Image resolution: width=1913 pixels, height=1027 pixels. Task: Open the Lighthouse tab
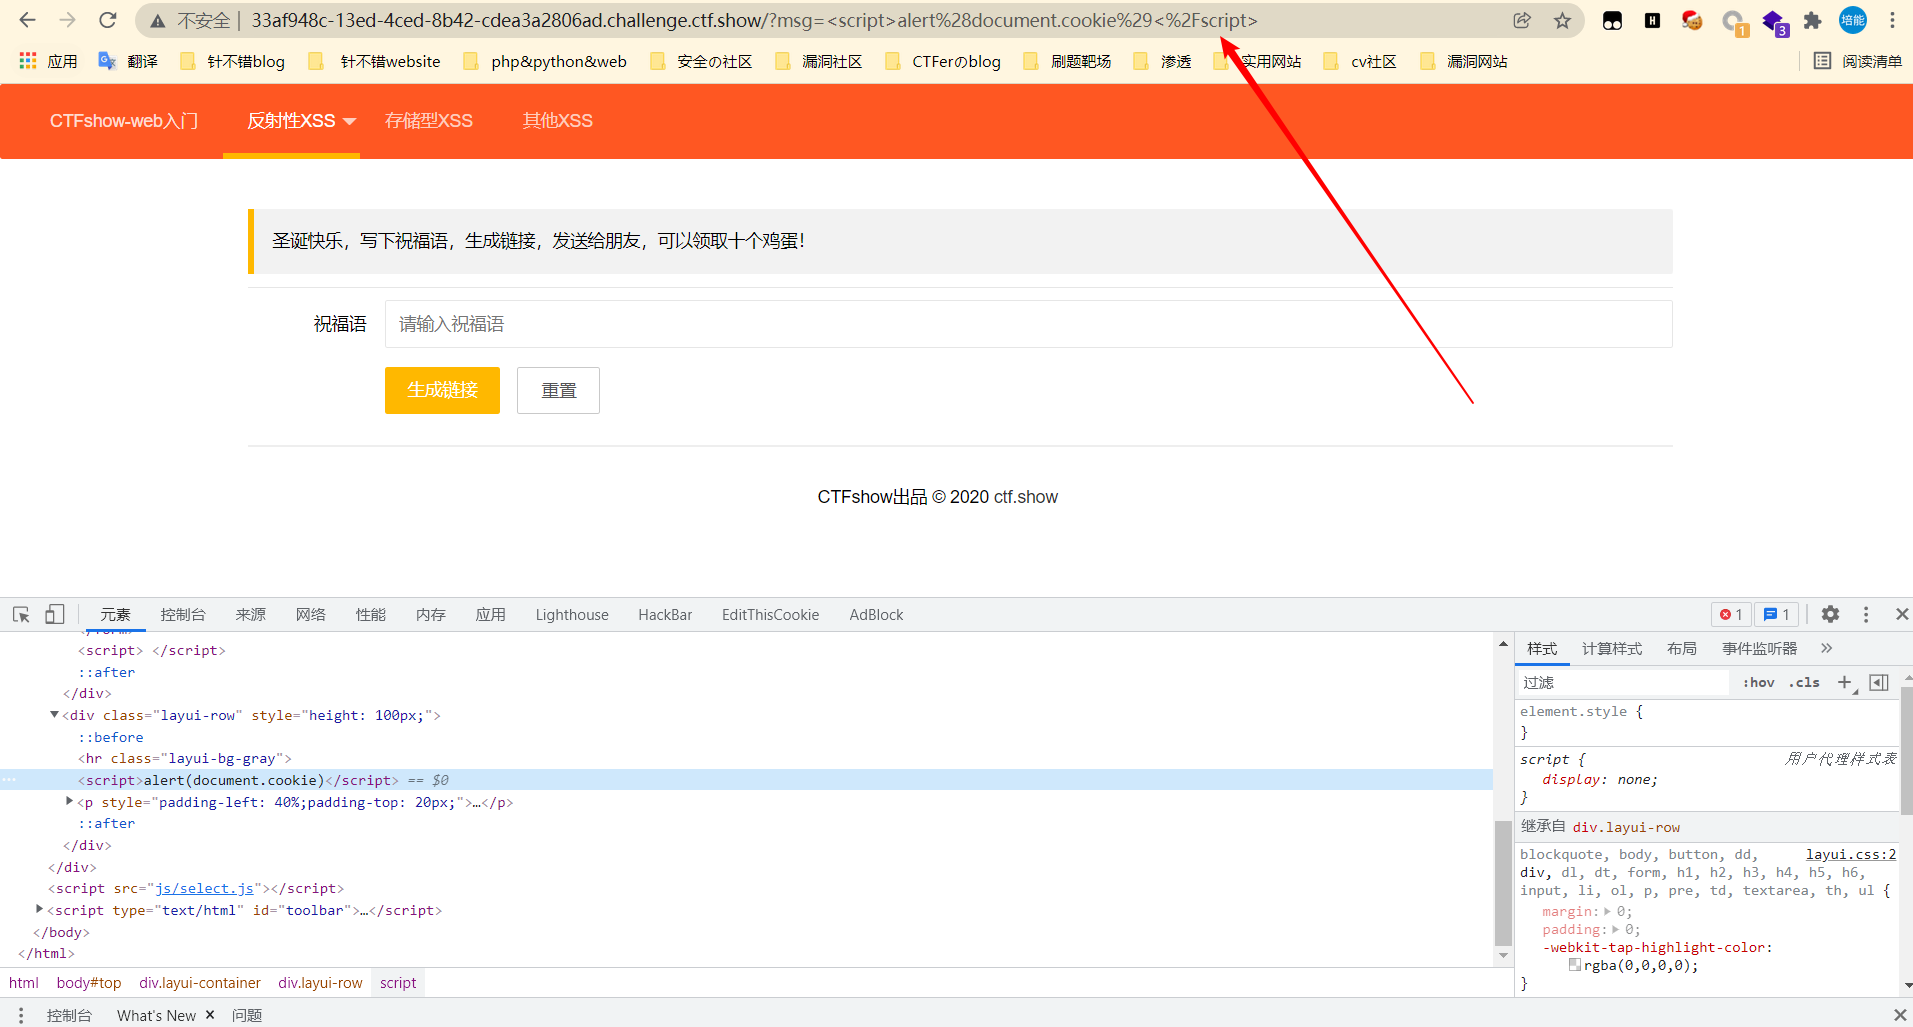point(572,615)
